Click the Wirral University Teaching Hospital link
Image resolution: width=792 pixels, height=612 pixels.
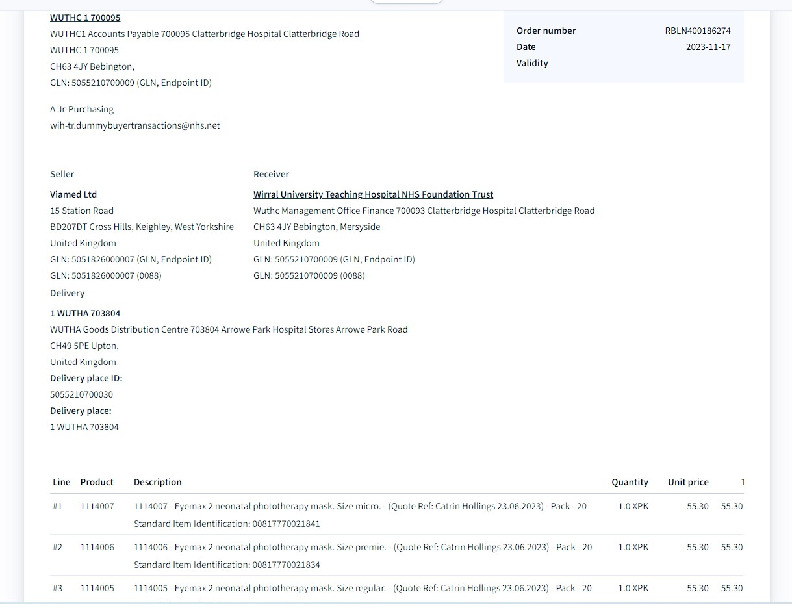(373, 194)
